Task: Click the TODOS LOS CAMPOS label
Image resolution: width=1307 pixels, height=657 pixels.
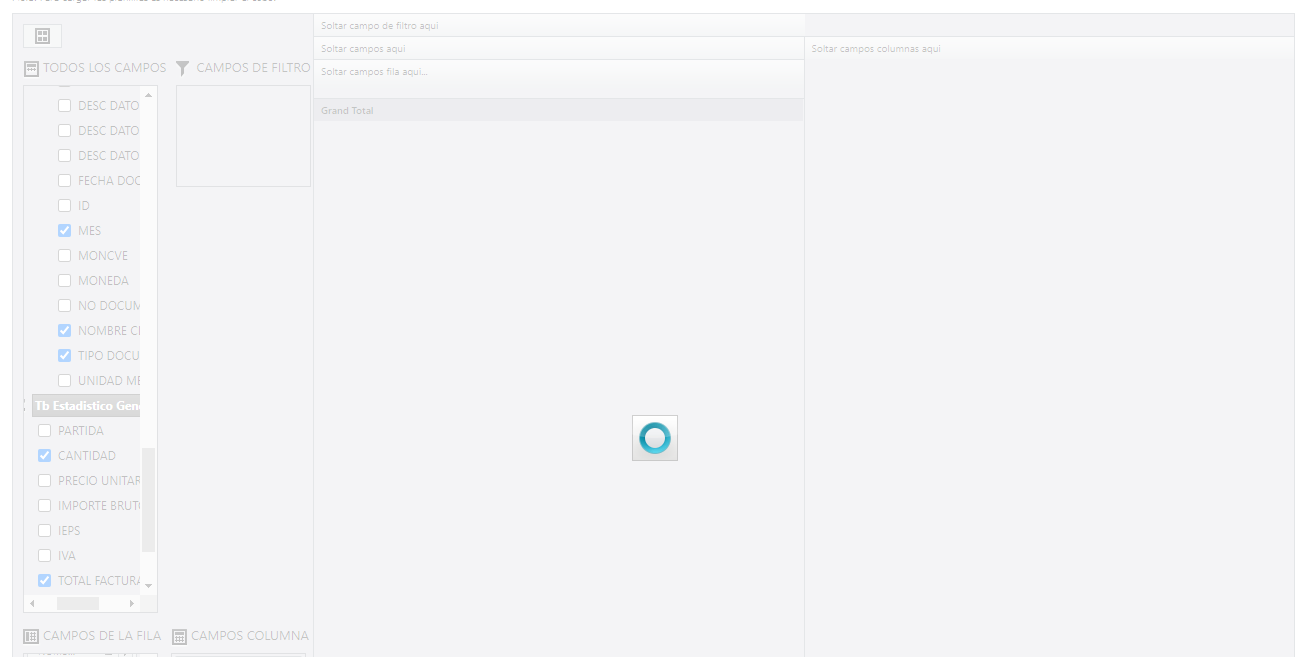Action: (x=105, y=68)
